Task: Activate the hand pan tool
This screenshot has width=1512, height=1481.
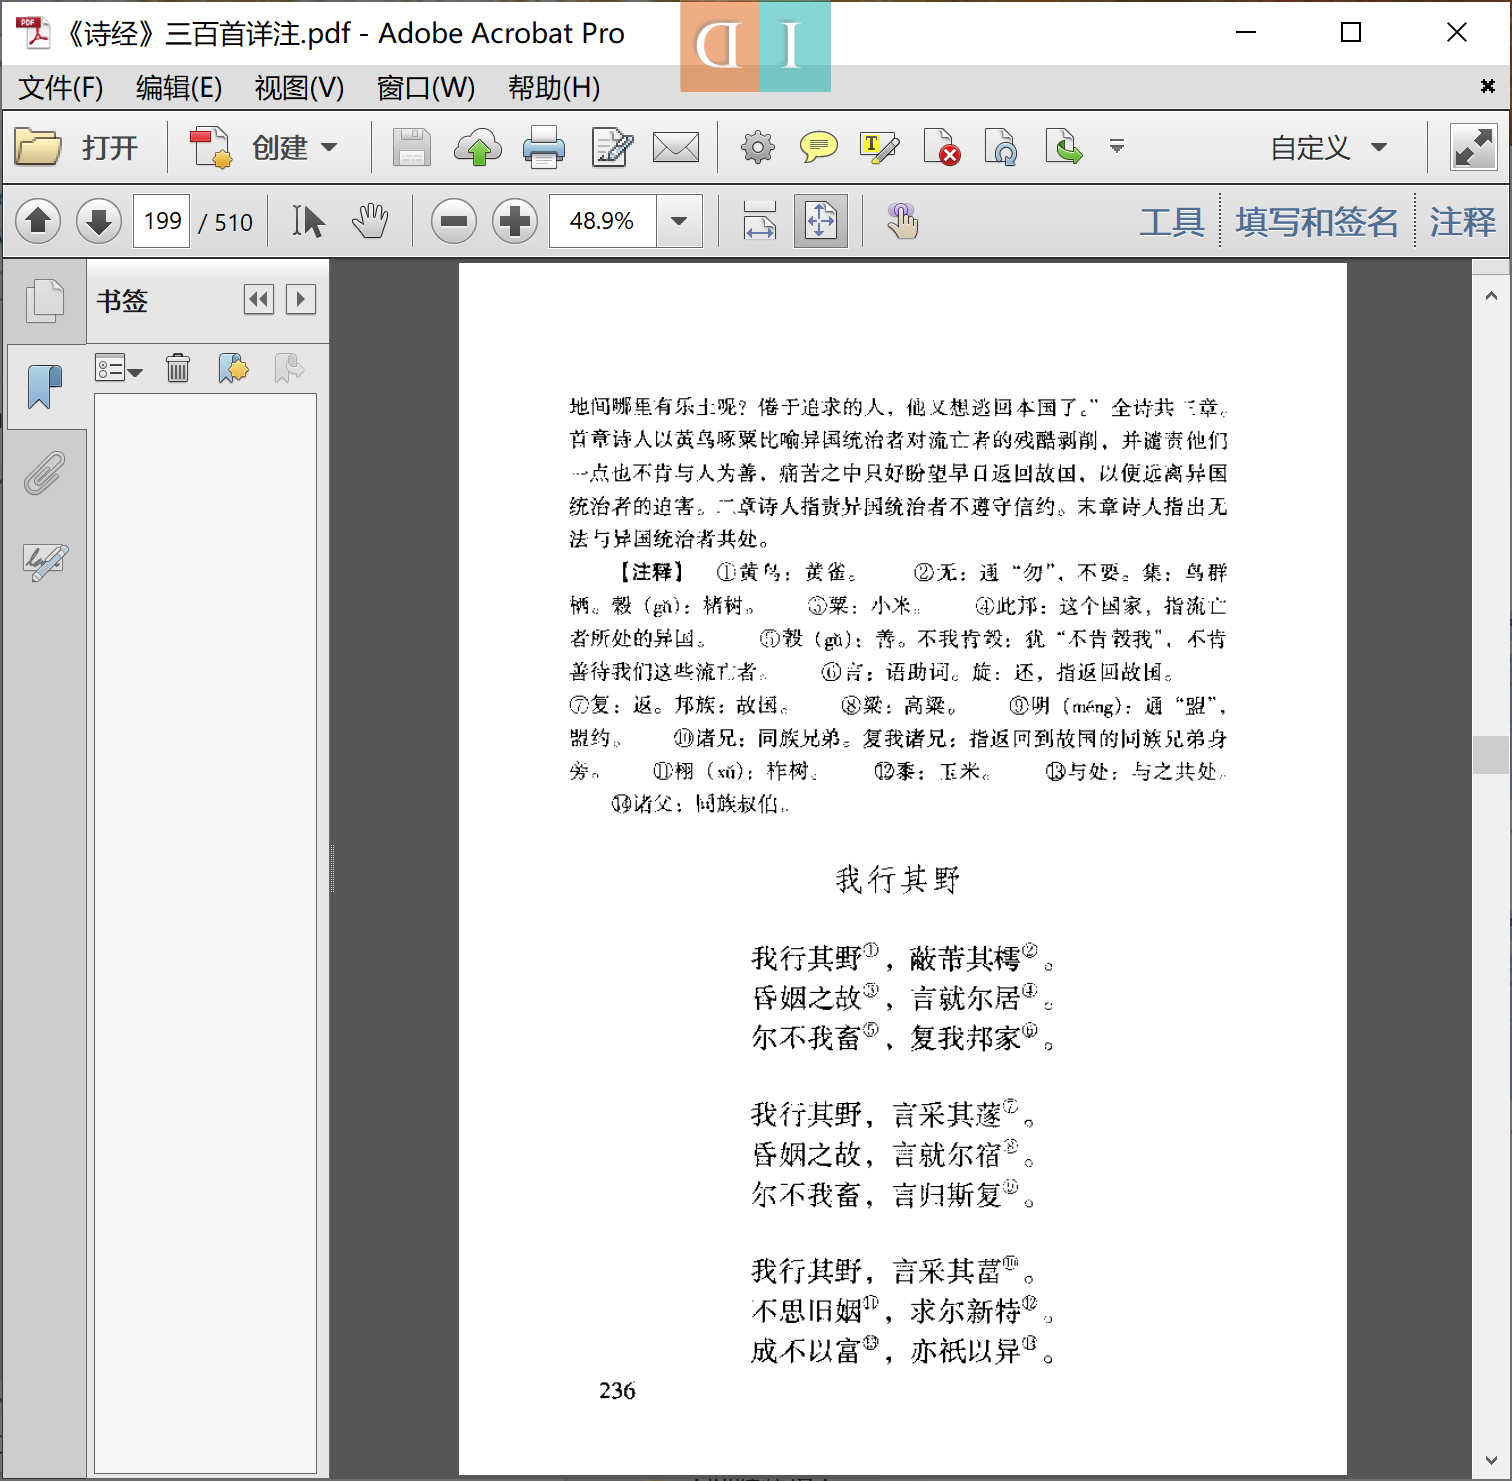Action: (370, 221)
